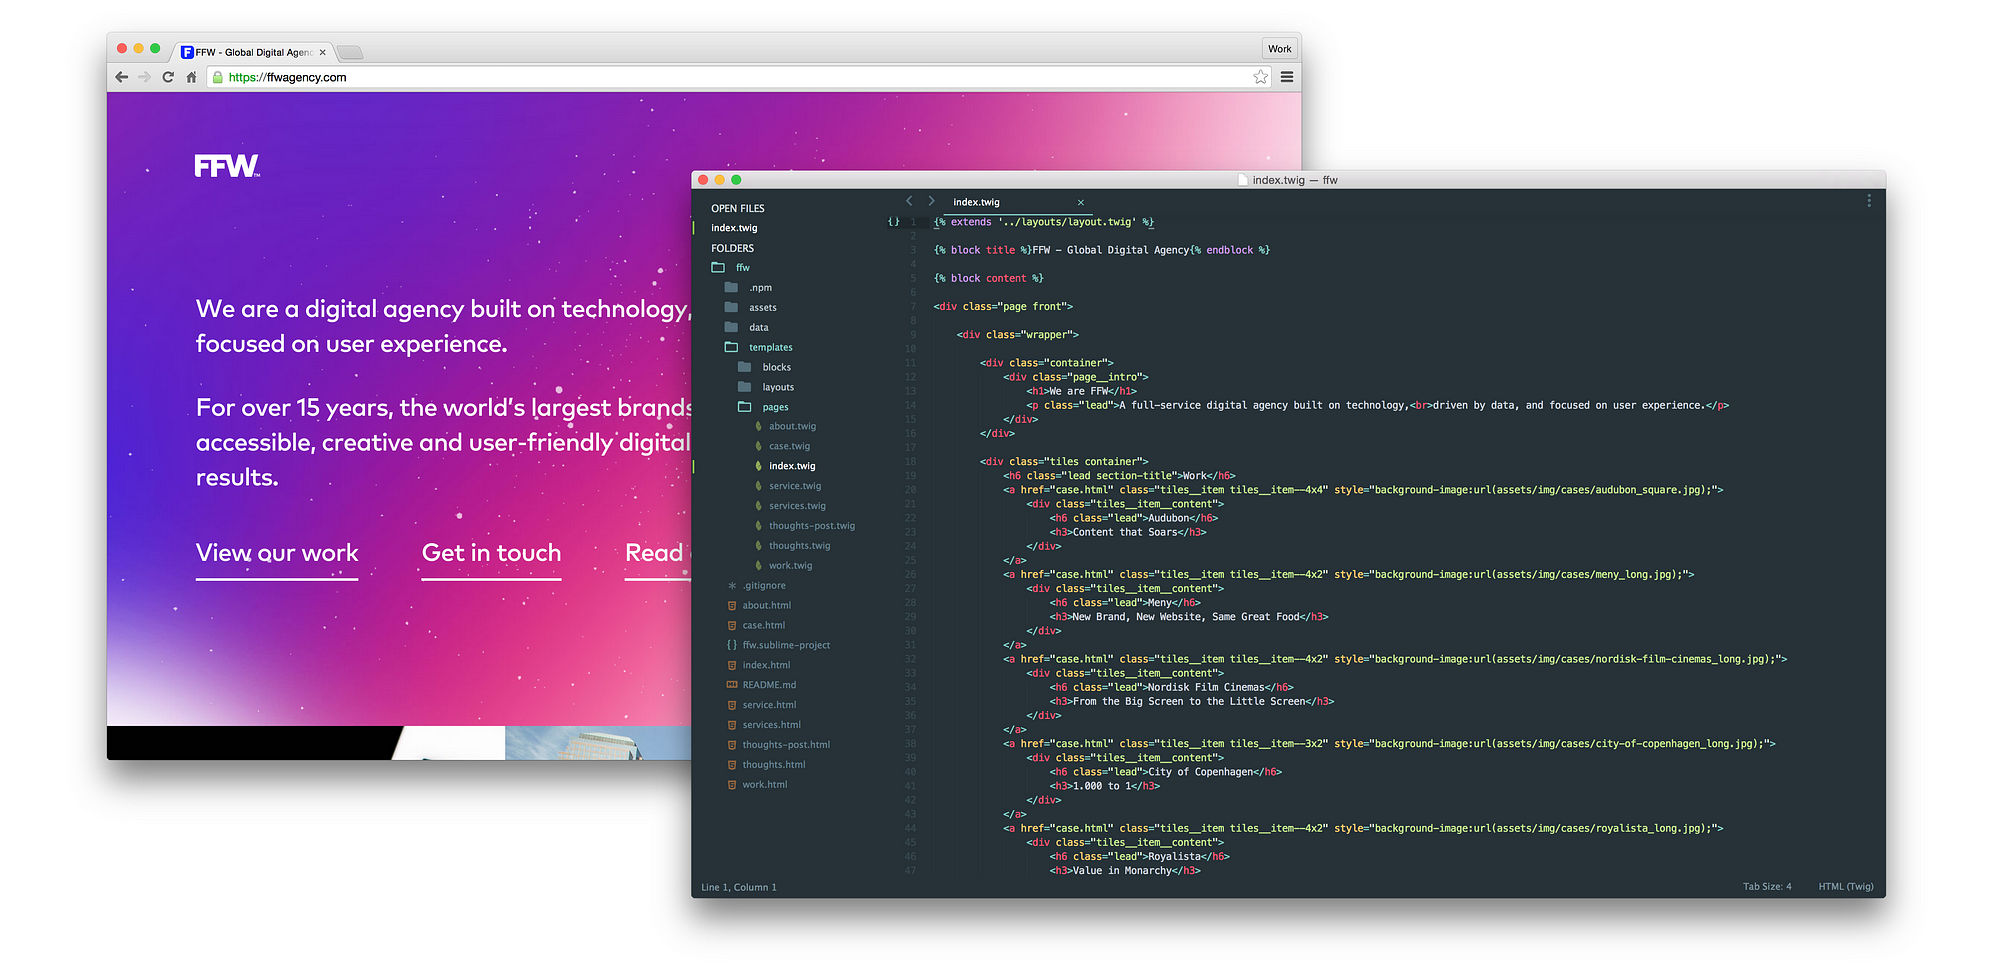Open about.twig in the sidebar
This screenshot has width=2000, height=972.
coord(792,427)
